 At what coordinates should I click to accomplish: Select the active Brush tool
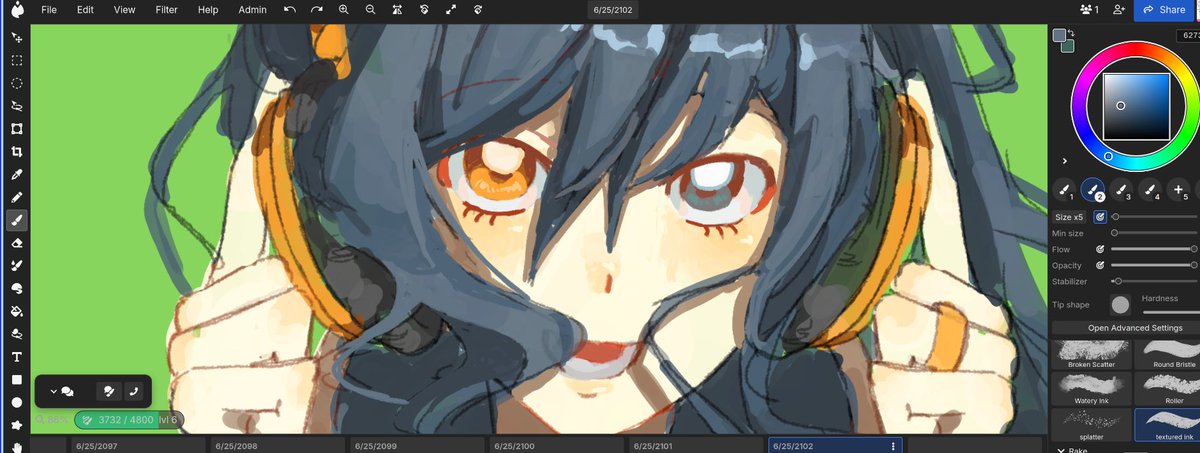pos(16,220)
